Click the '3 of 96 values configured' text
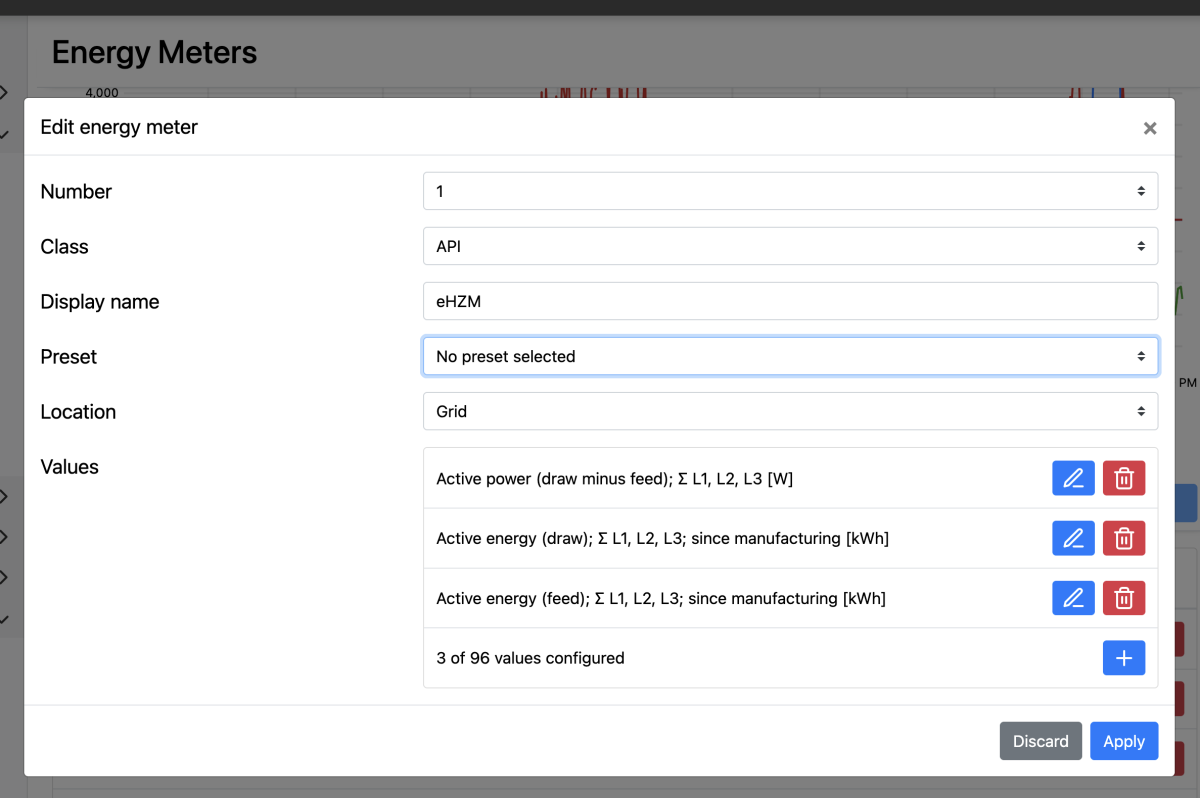Viewport: 1200px width, 798px height. click(x=530, y=658)
